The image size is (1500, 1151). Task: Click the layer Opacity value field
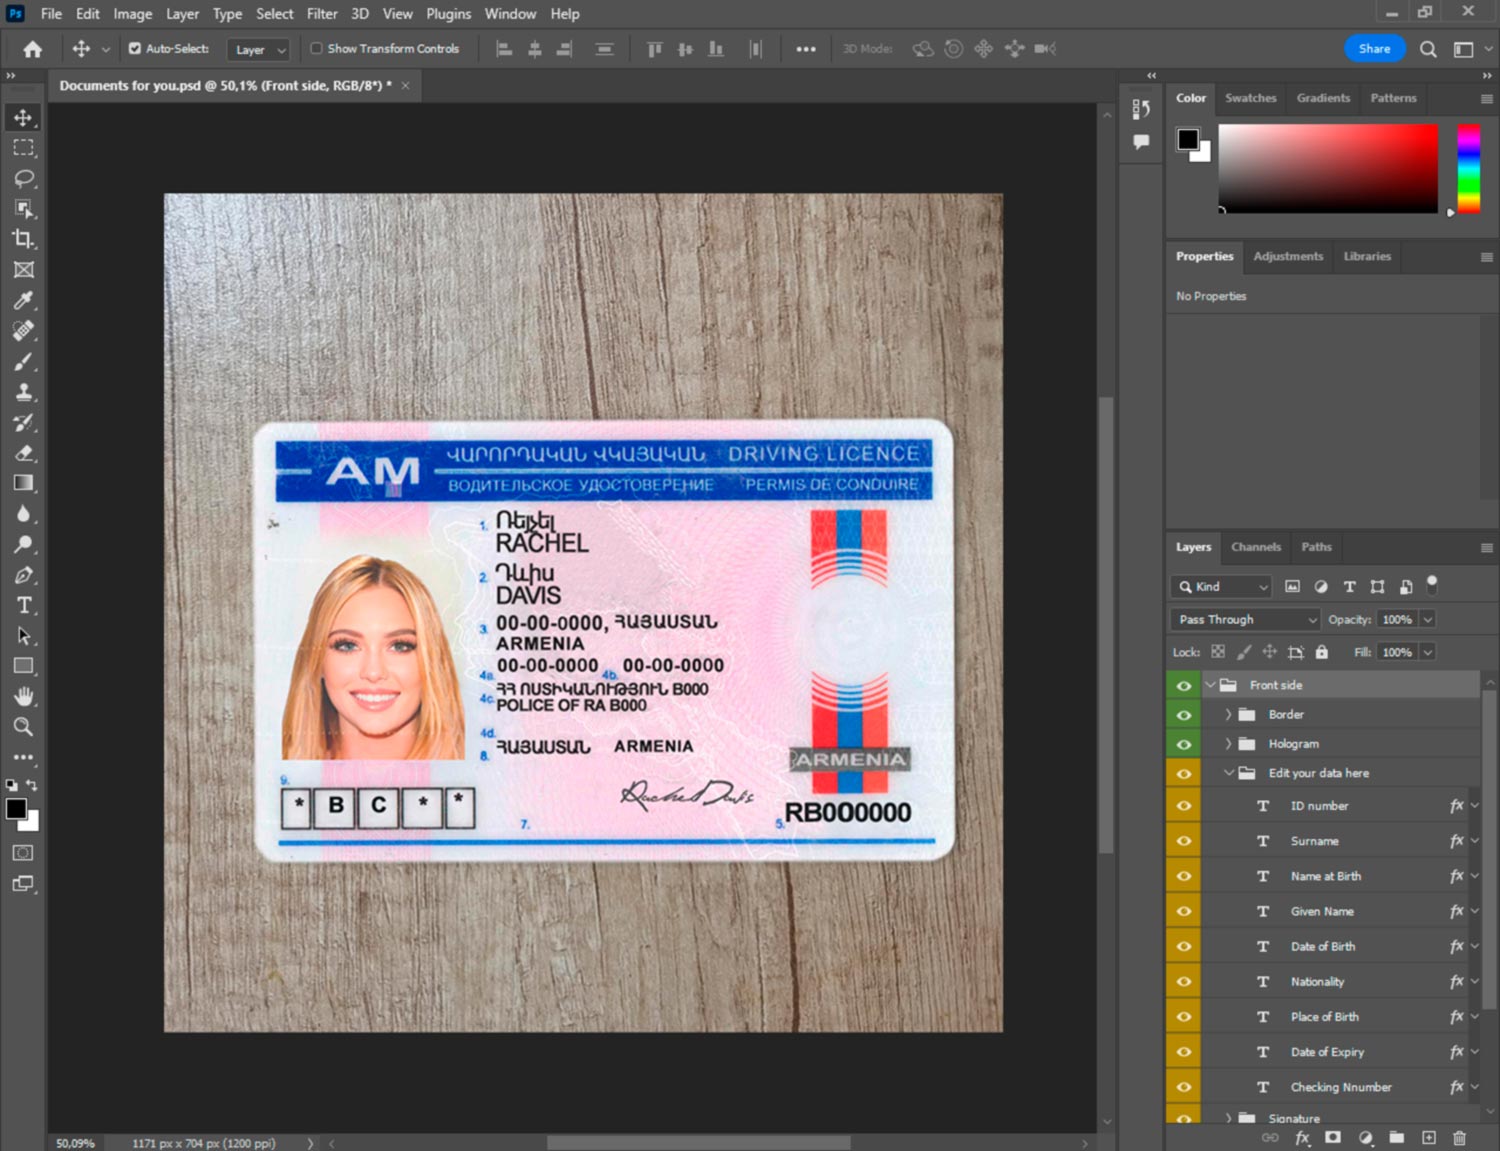tap(1397, 620)
